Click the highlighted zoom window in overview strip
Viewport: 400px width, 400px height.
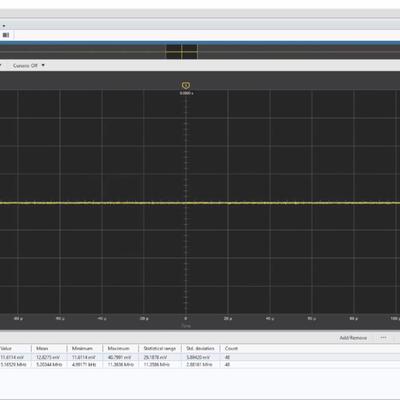click(182, 52)
